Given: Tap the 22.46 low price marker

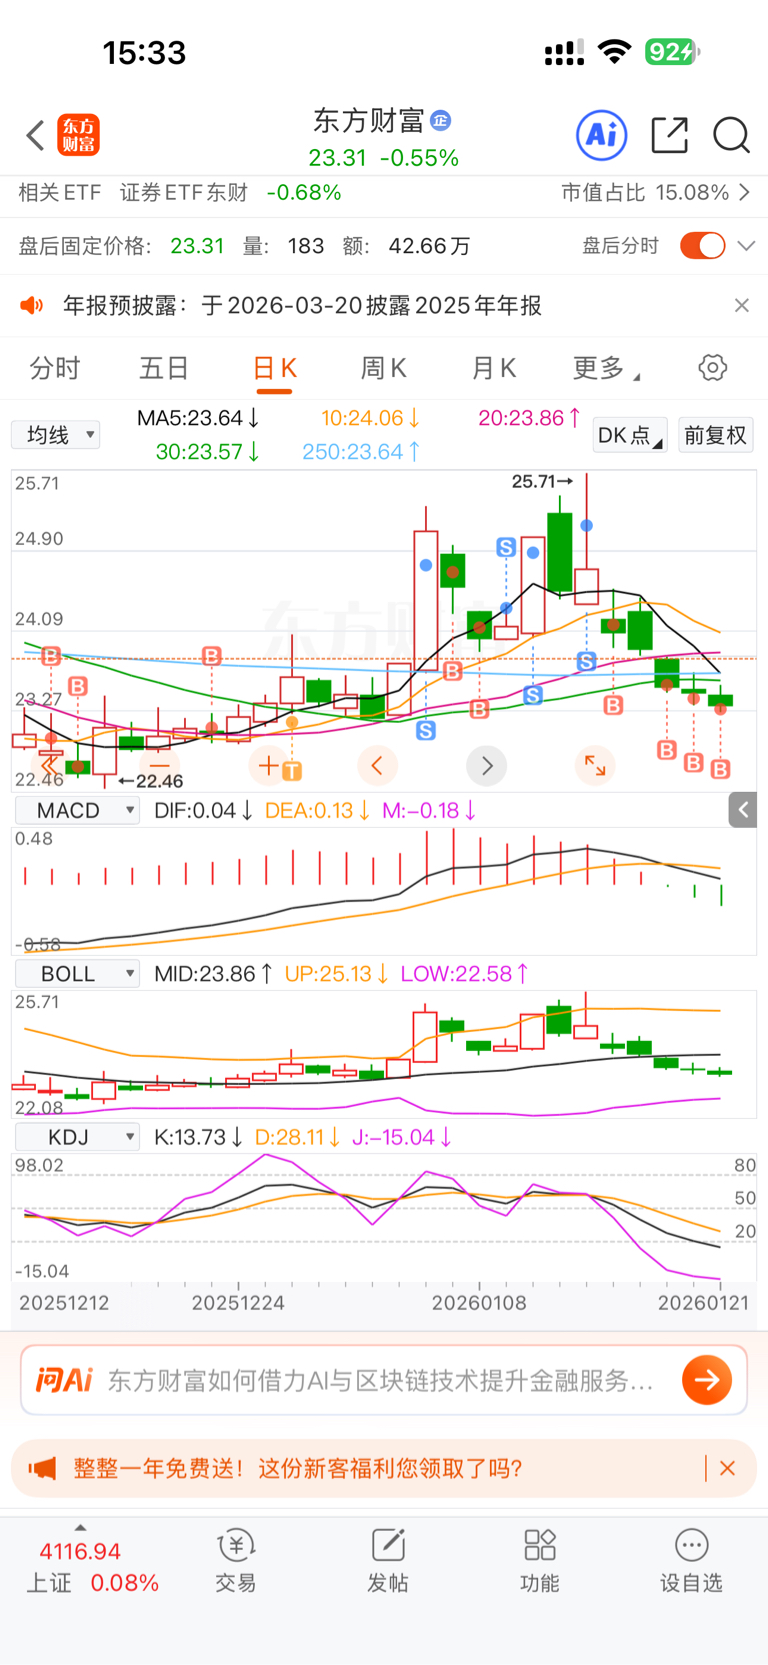Looking at the screenshot, I should [151, 781].
